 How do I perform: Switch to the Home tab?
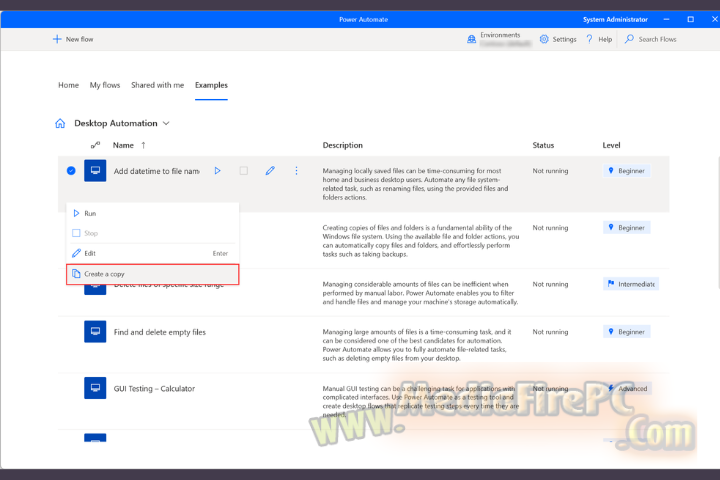[x=68, y=85]
